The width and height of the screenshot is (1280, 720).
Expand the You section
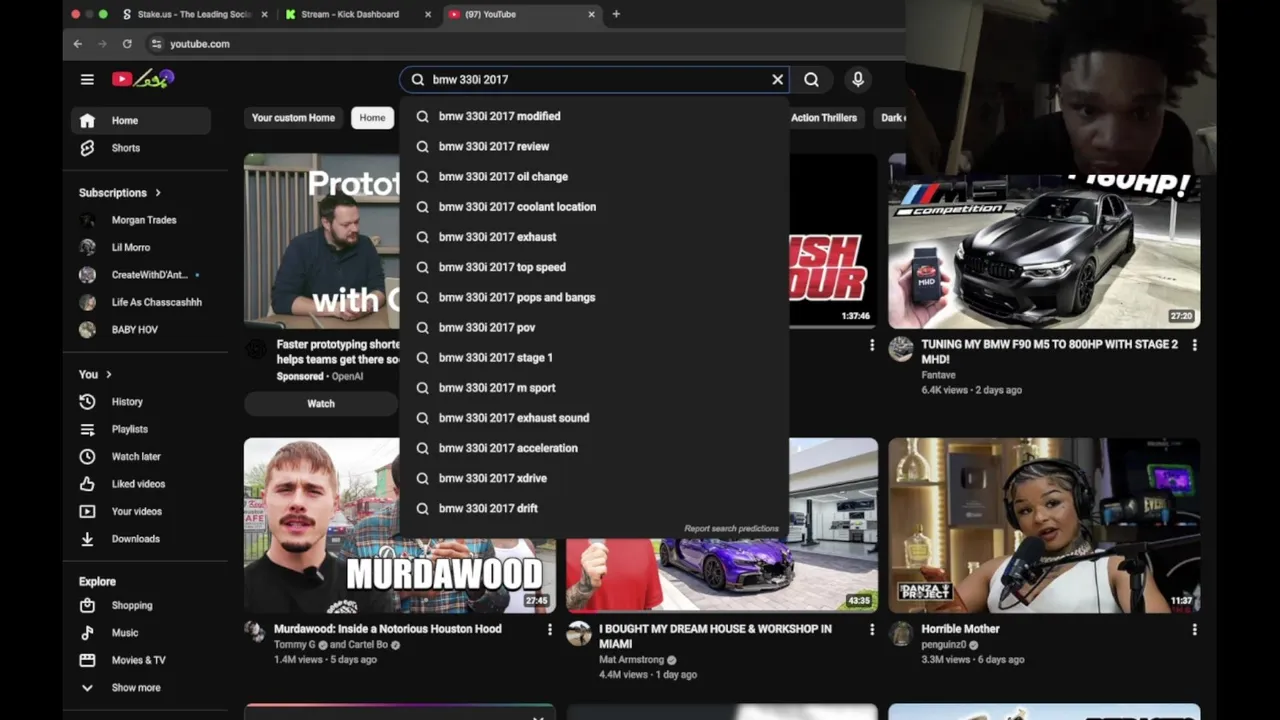click(x=95, y=374)
